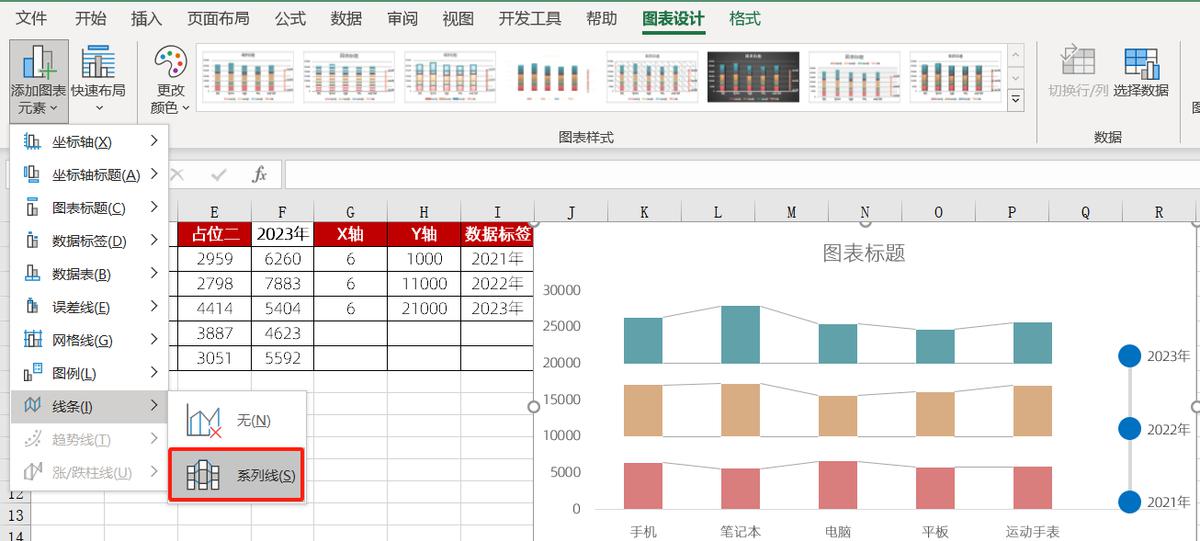Click the expand arrow beside 坐标轴(X)
Image resolution: width=1200 pixels, height=541 pixels.
154,141
